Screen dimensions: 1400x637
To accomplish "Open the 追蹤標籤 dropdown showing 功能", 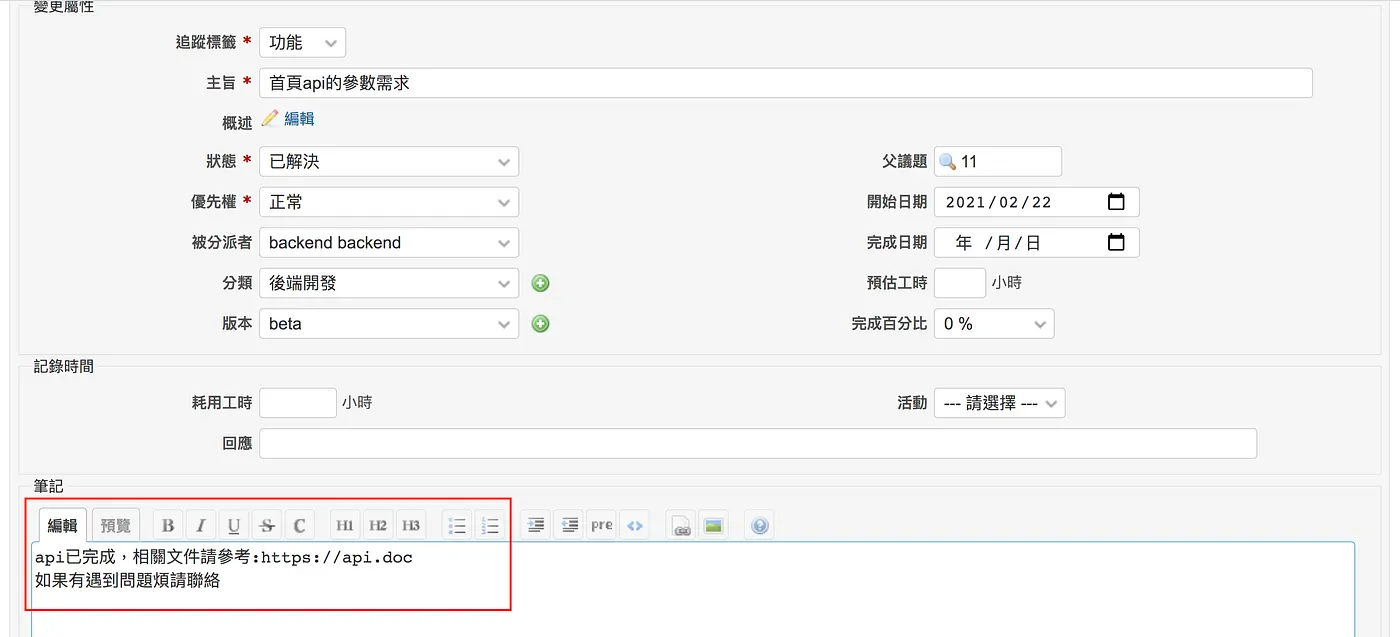I will click(x=303, y=42).
